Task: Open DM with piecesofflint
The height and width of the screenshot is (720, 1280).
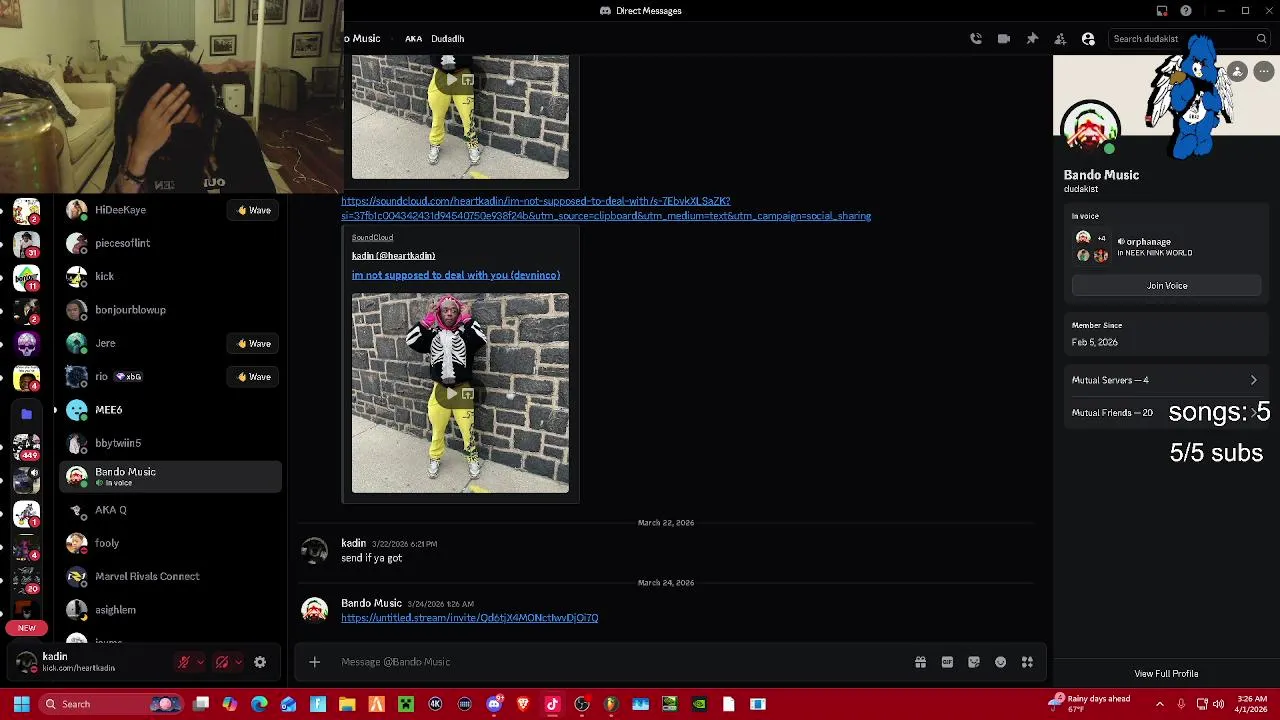Action: click(x=171, y=243)
